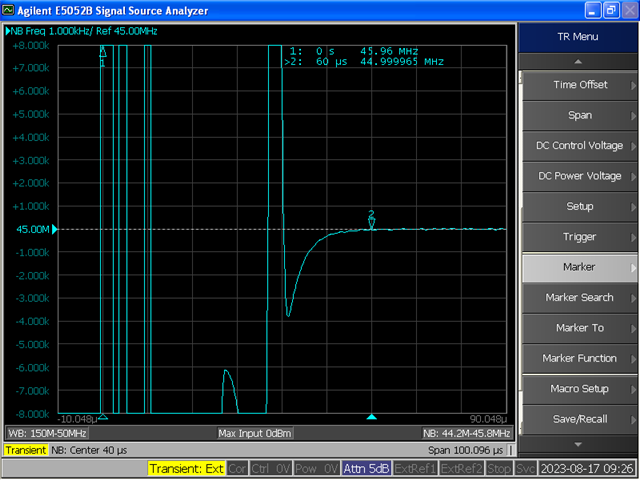Restore the Signal Source Analyzer window
The height and width of the screenshot is (480, 640).
pyautogui.click(x=611, y=11)
